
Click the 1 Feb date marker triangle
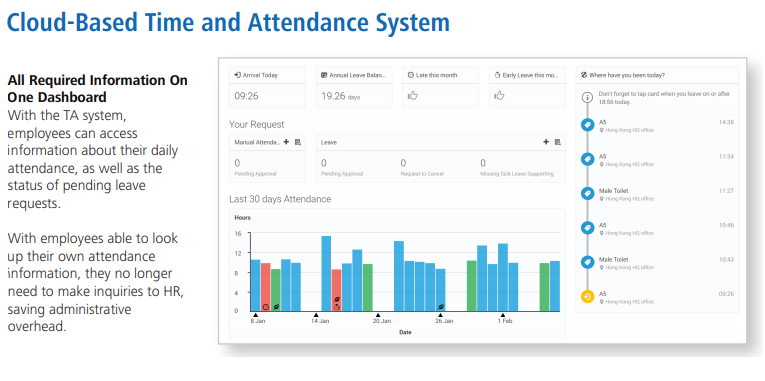(503, 315)
